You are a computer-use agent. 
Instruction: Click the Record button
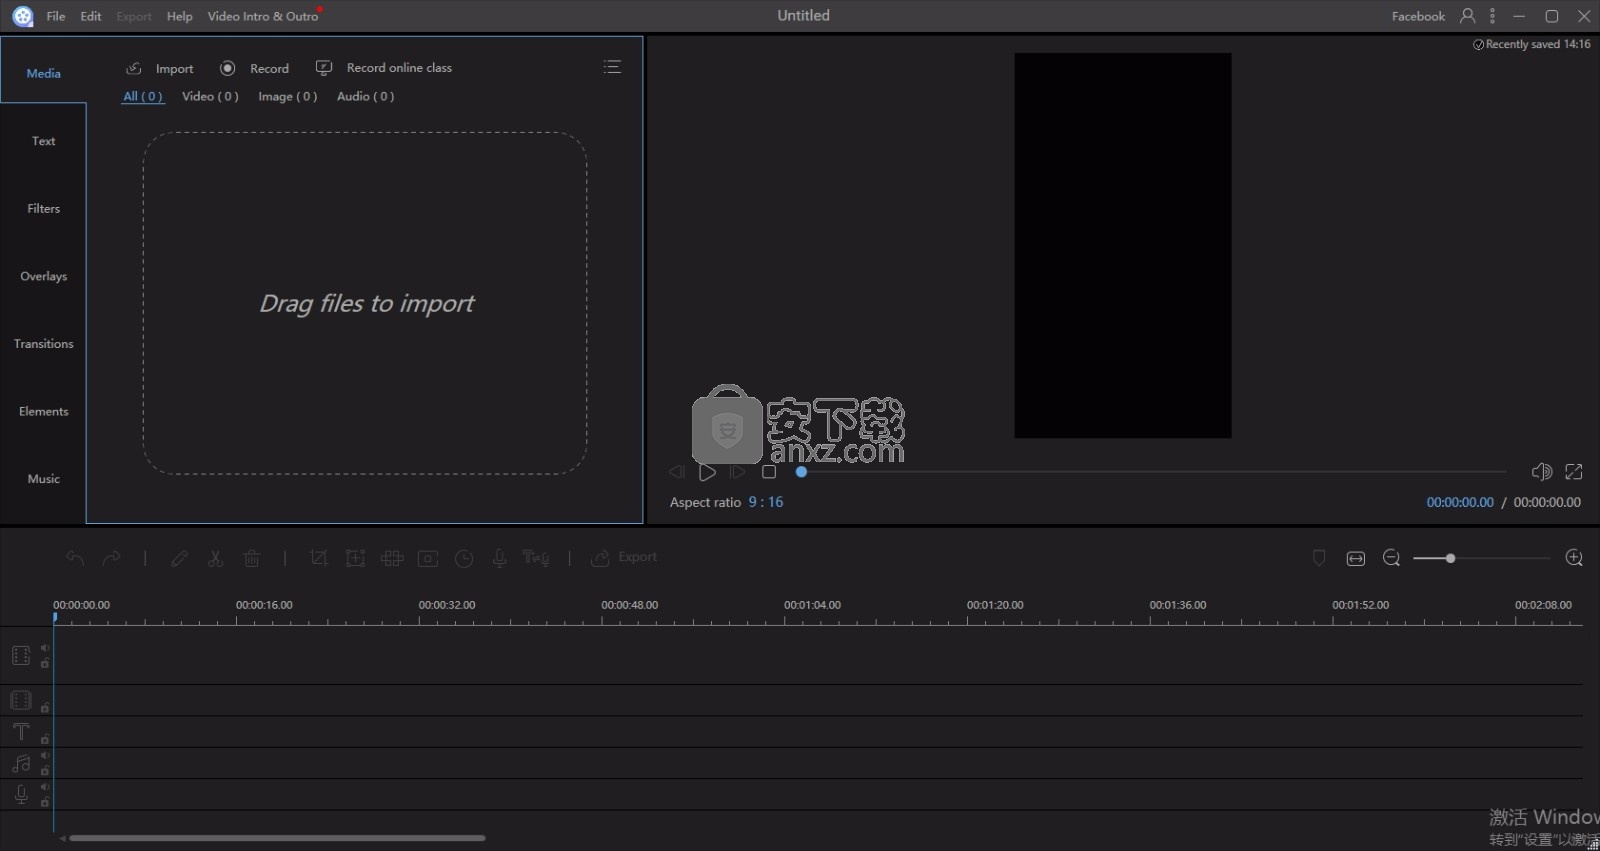(x=255, y=68)
